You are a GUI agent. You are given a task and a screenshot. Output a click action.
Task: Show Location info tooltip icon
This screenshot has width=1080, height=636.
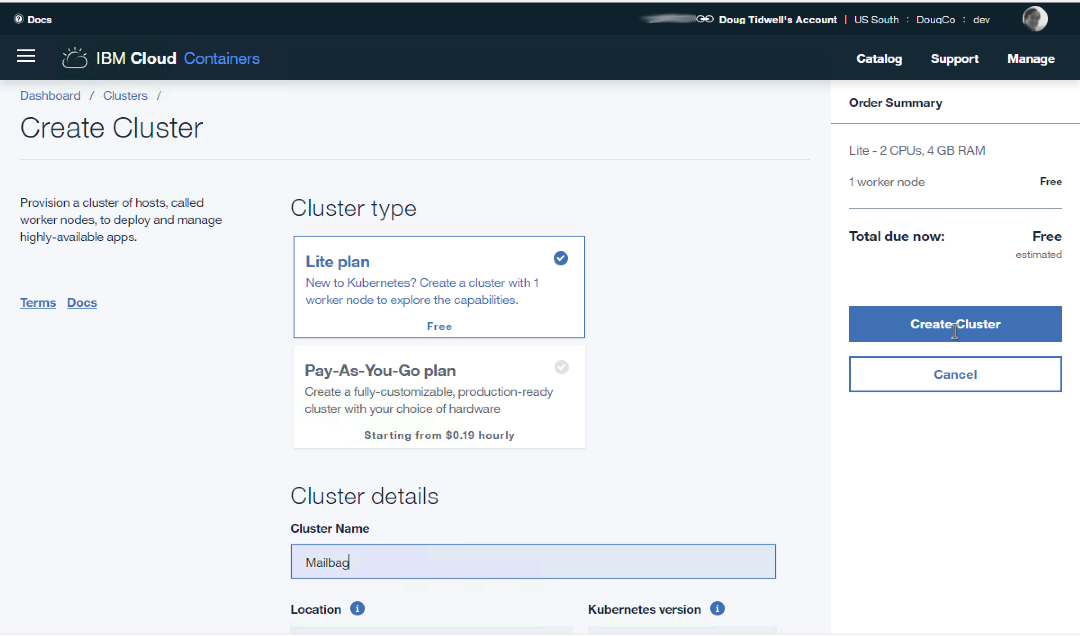pos(357,608)
